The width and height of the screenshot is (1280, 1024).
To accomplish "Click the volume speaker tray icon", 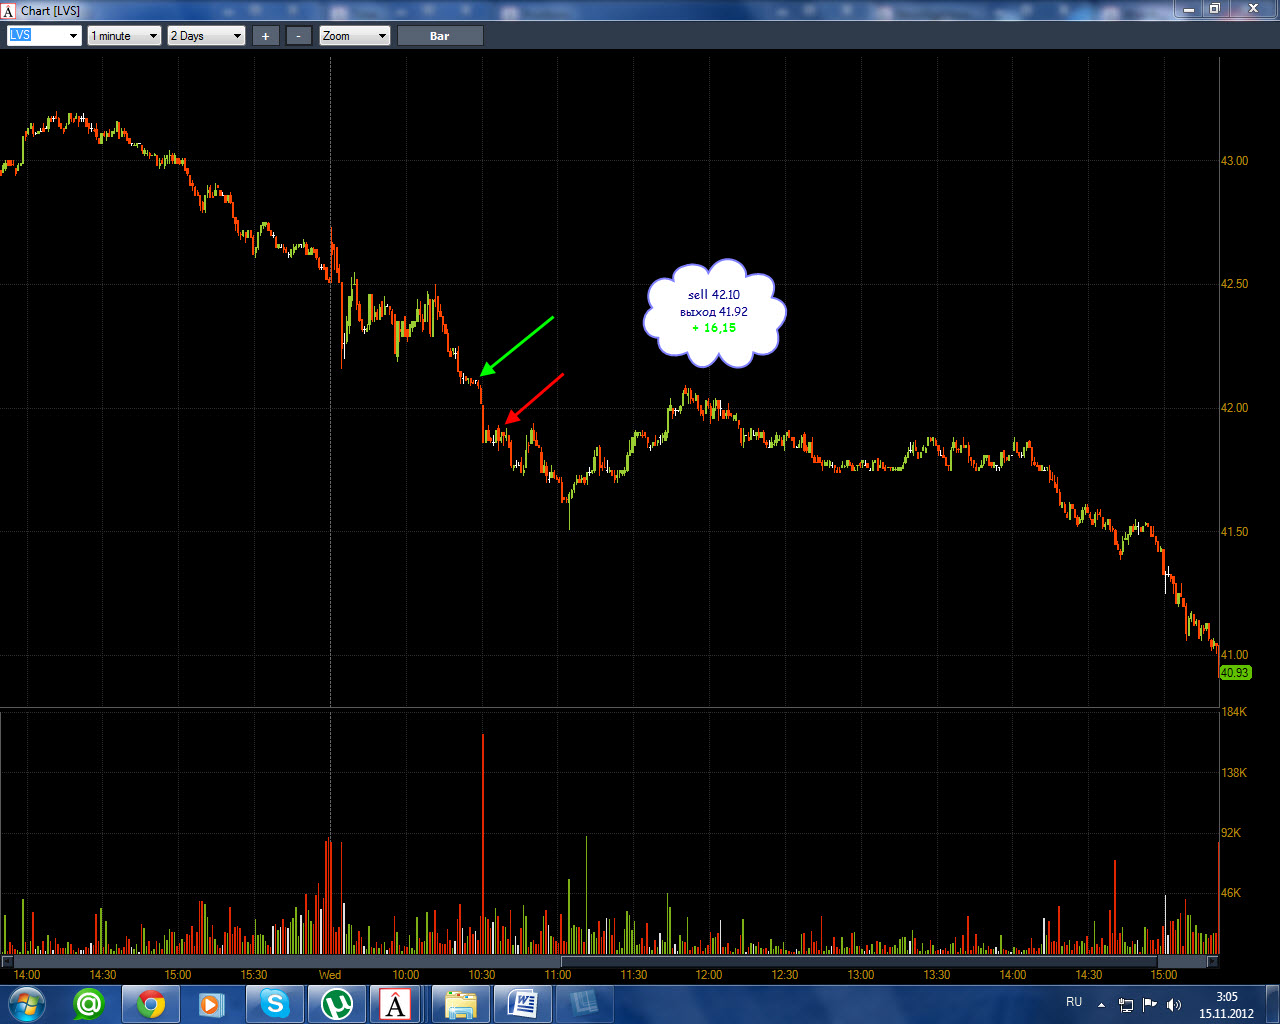I will pyautogui.click(x=1174, y=1004).
